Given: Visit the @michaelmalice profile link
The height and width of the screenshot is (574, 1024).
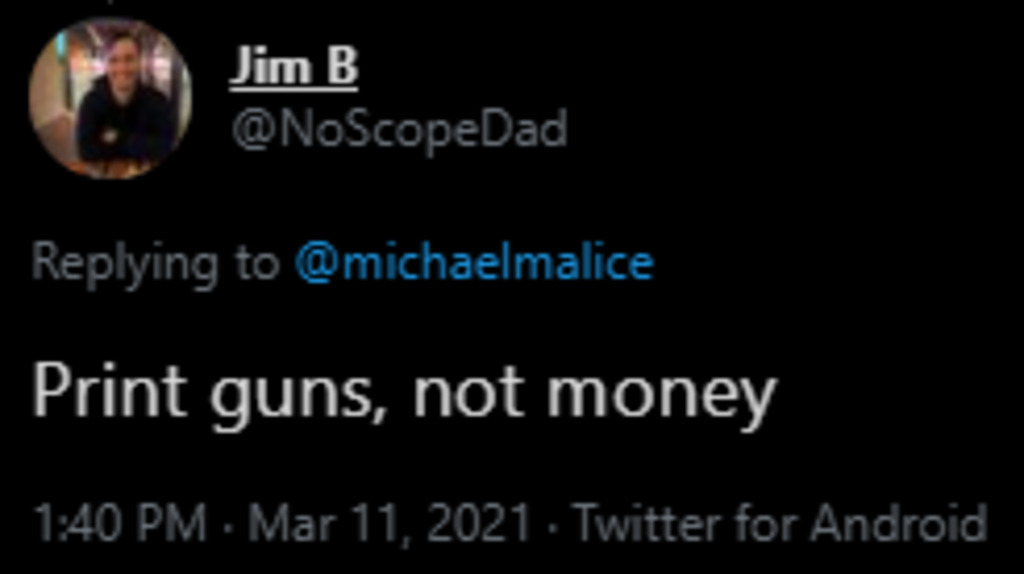Looking at the screenshot, I should click(474, 263).
